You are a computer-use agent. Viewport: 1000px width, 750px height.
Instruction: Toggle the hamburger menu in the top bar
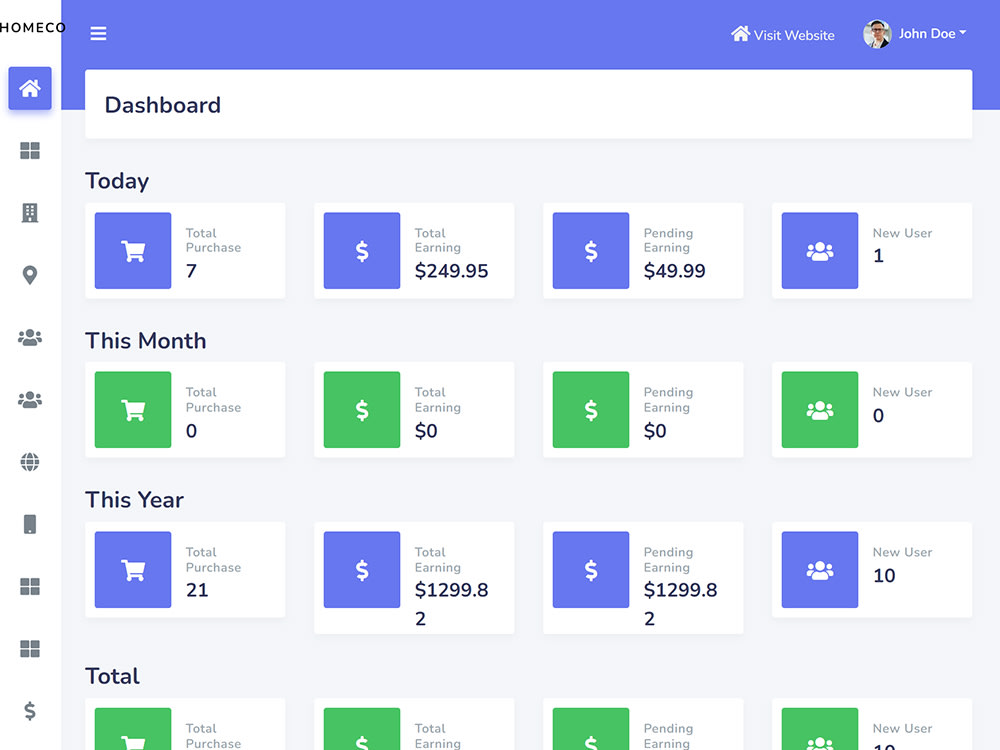98,33
